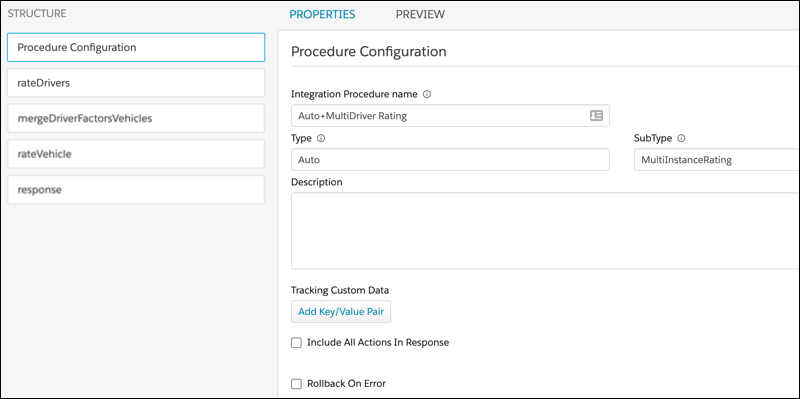Click the Type field containing Auto

450,160
